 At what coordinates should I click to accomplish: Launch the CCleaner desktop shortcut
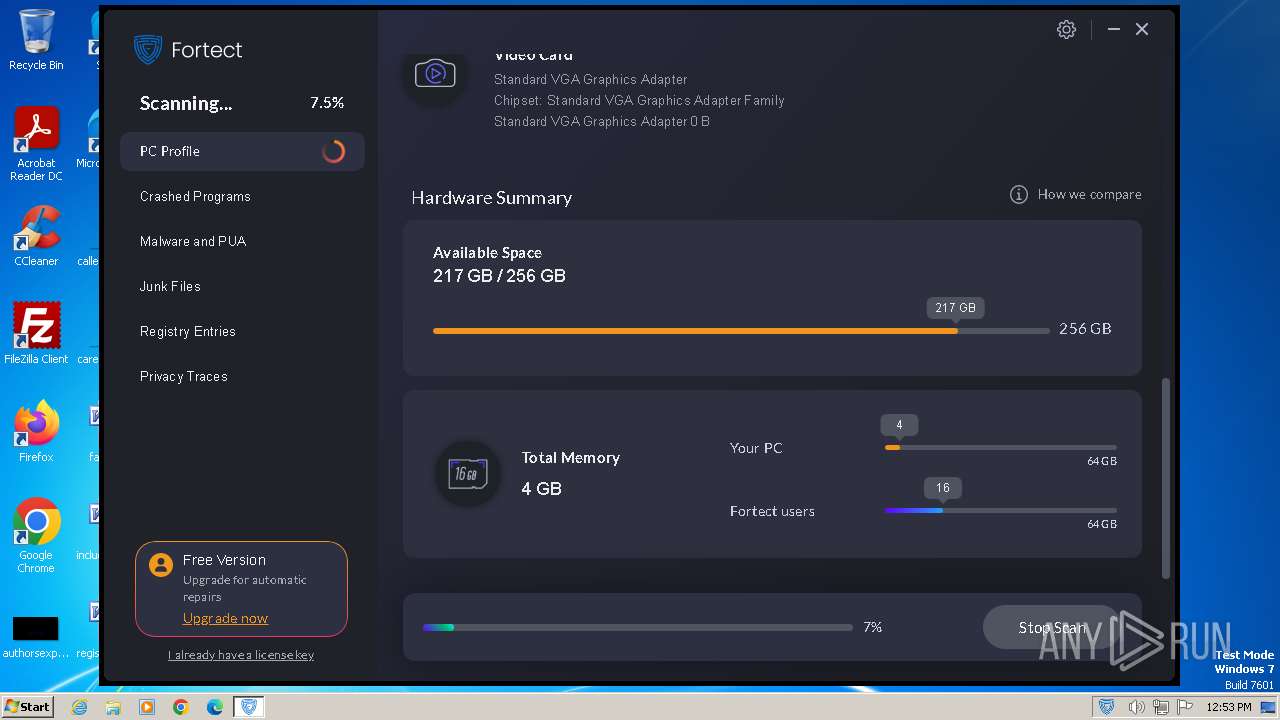[36, 236]
